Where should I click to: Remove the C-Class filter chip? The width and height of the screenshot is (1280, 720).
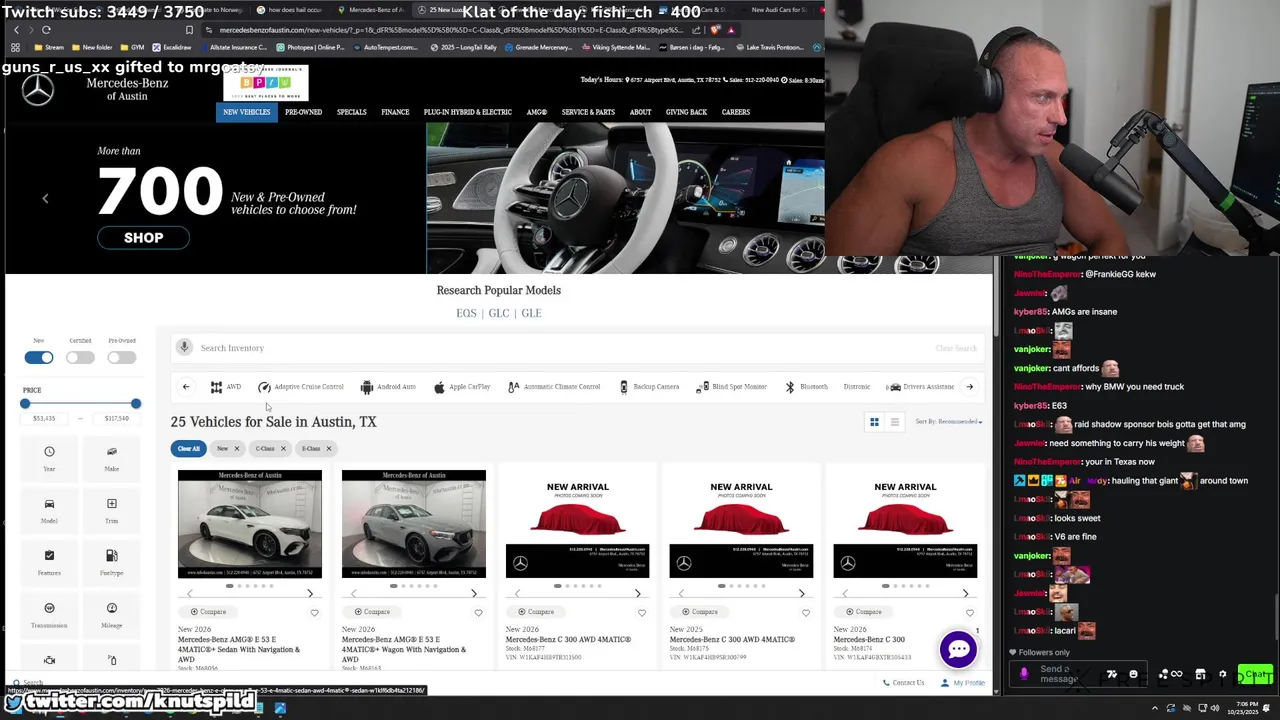click(283, 448)
